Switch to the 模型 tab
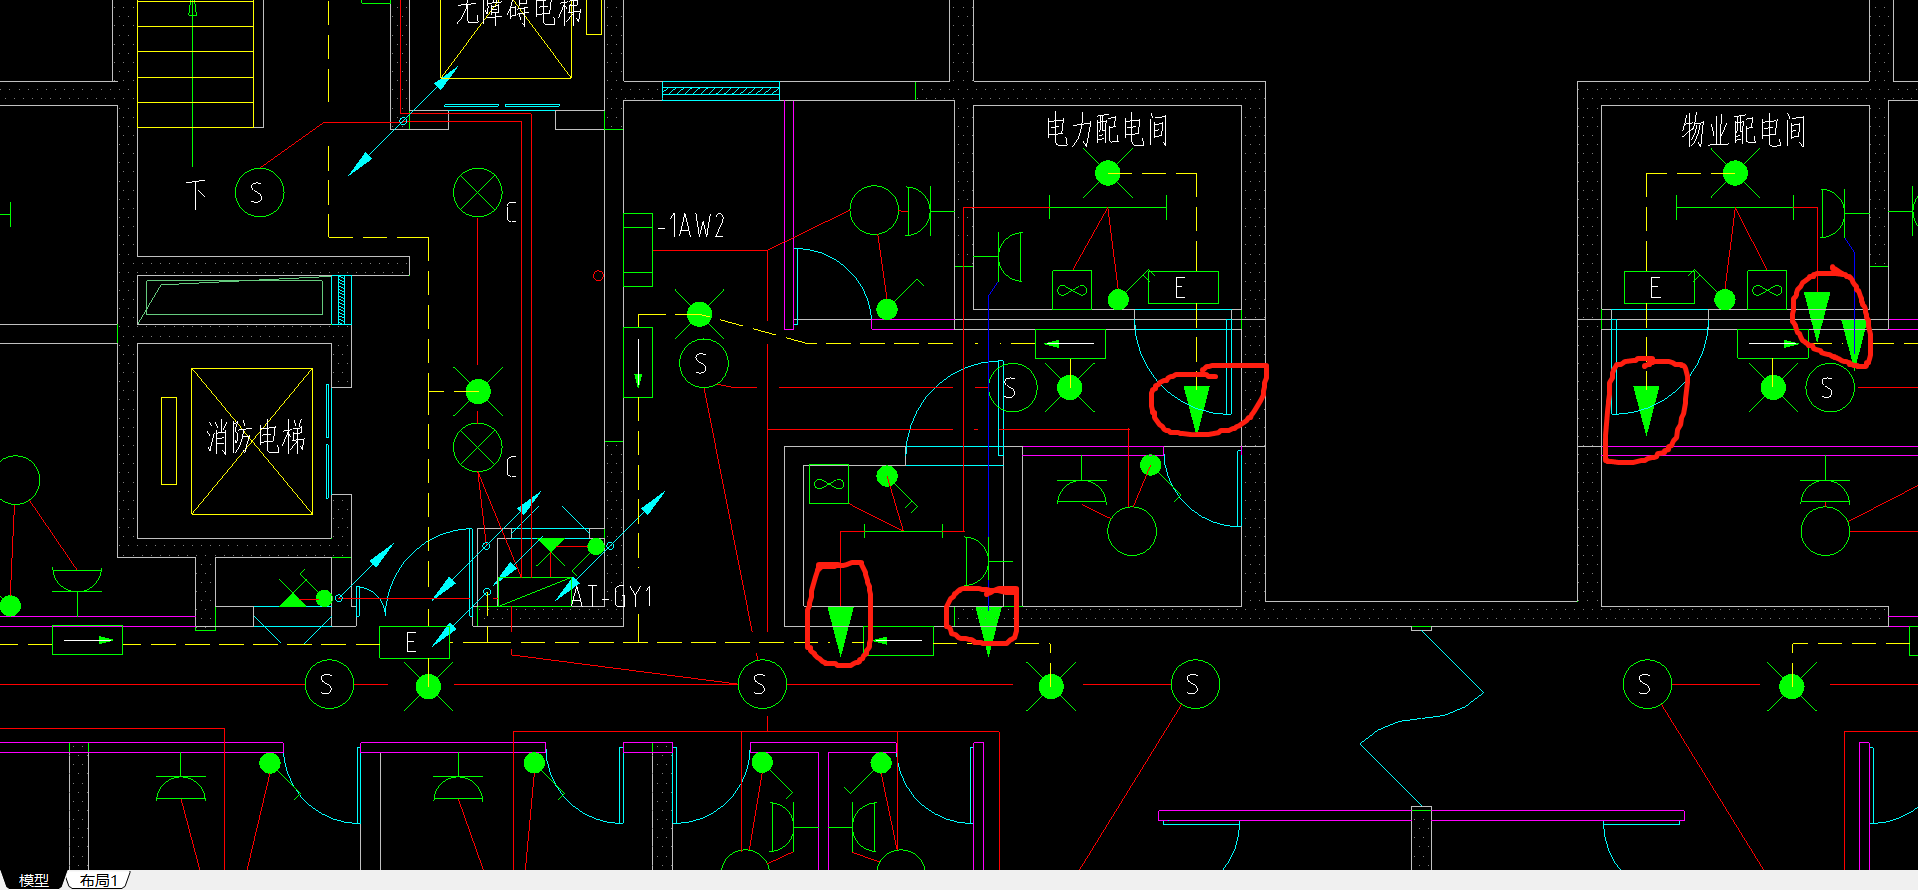Screen dimensions: 1918x890 [33, 880]
